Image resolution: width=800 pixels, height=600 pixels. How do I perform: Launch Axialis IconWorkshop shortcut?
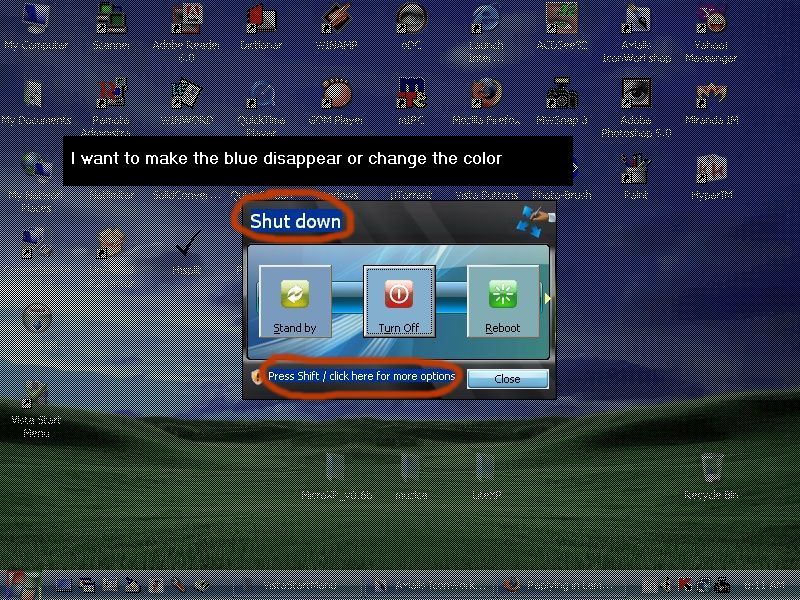pyautogui.click(x=636, y=32)
